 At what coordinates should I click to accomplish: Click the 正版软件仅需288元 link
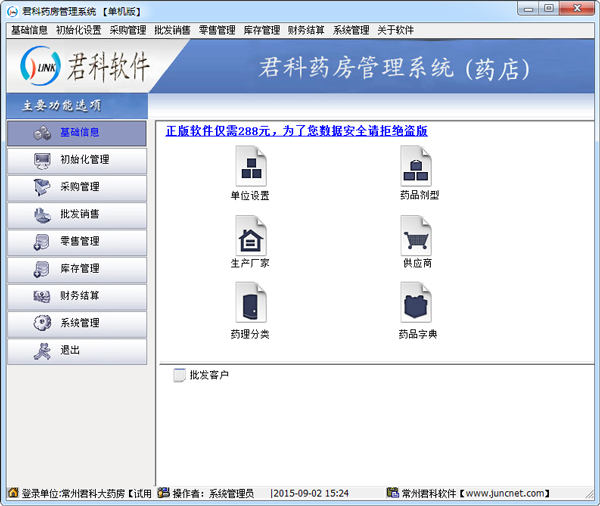(x=297, y=131)
